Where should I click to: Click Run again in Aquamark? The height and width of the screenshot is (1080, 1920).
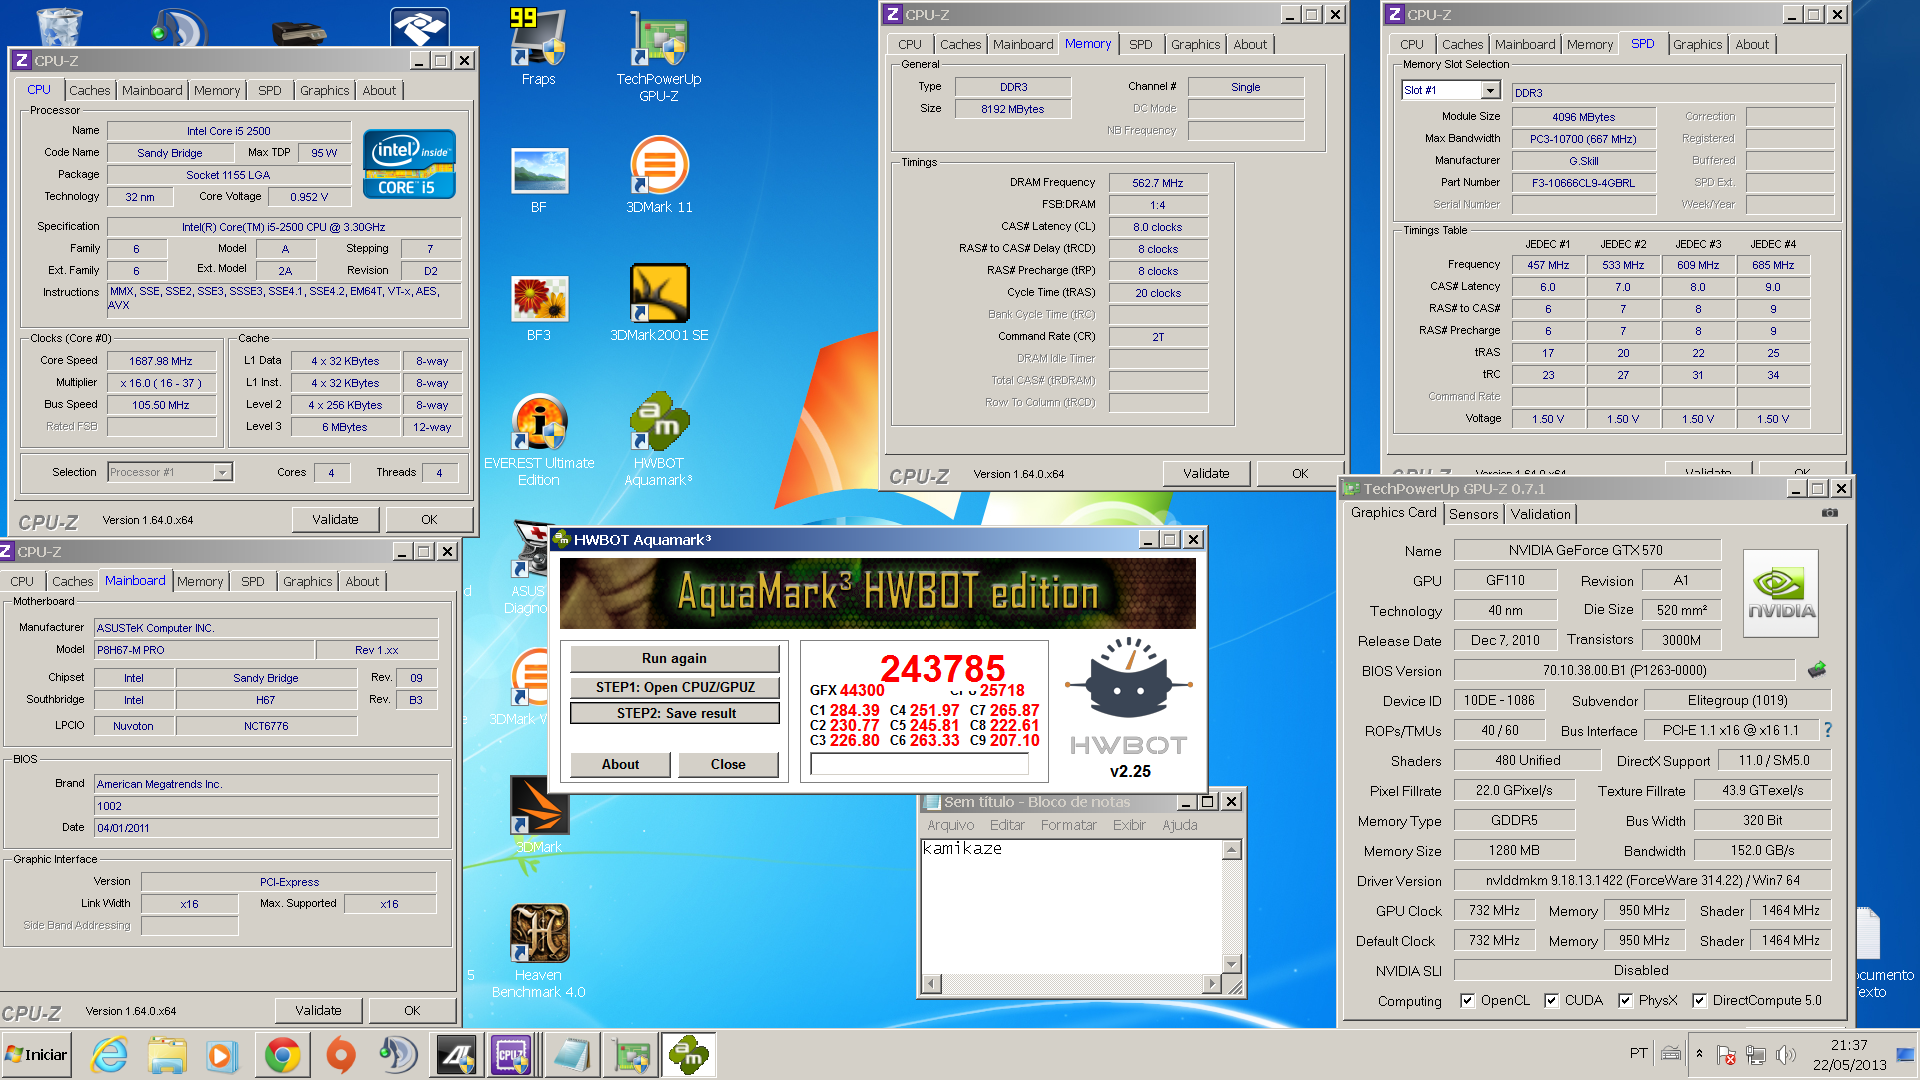tap(674, 658)
